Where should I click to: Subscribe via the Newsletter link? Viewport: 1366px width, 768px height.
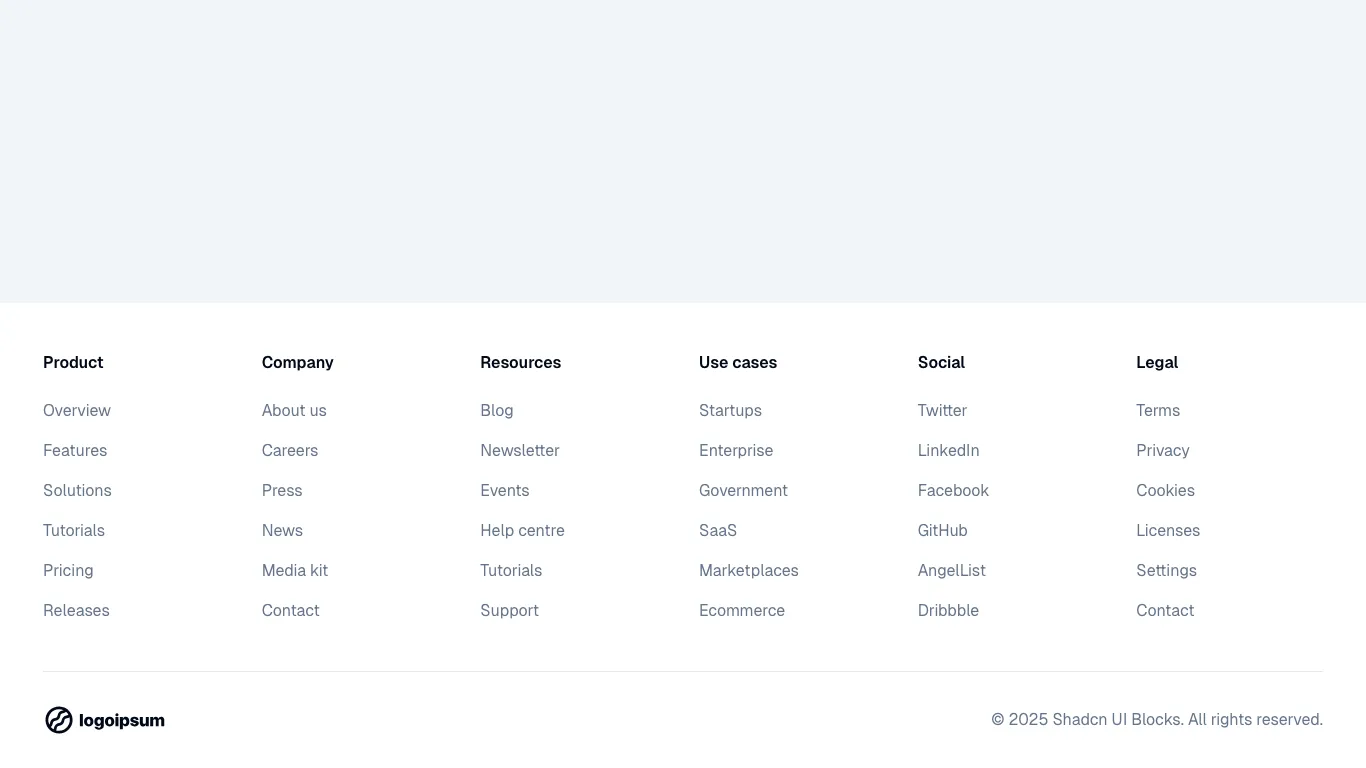point(519,450)
